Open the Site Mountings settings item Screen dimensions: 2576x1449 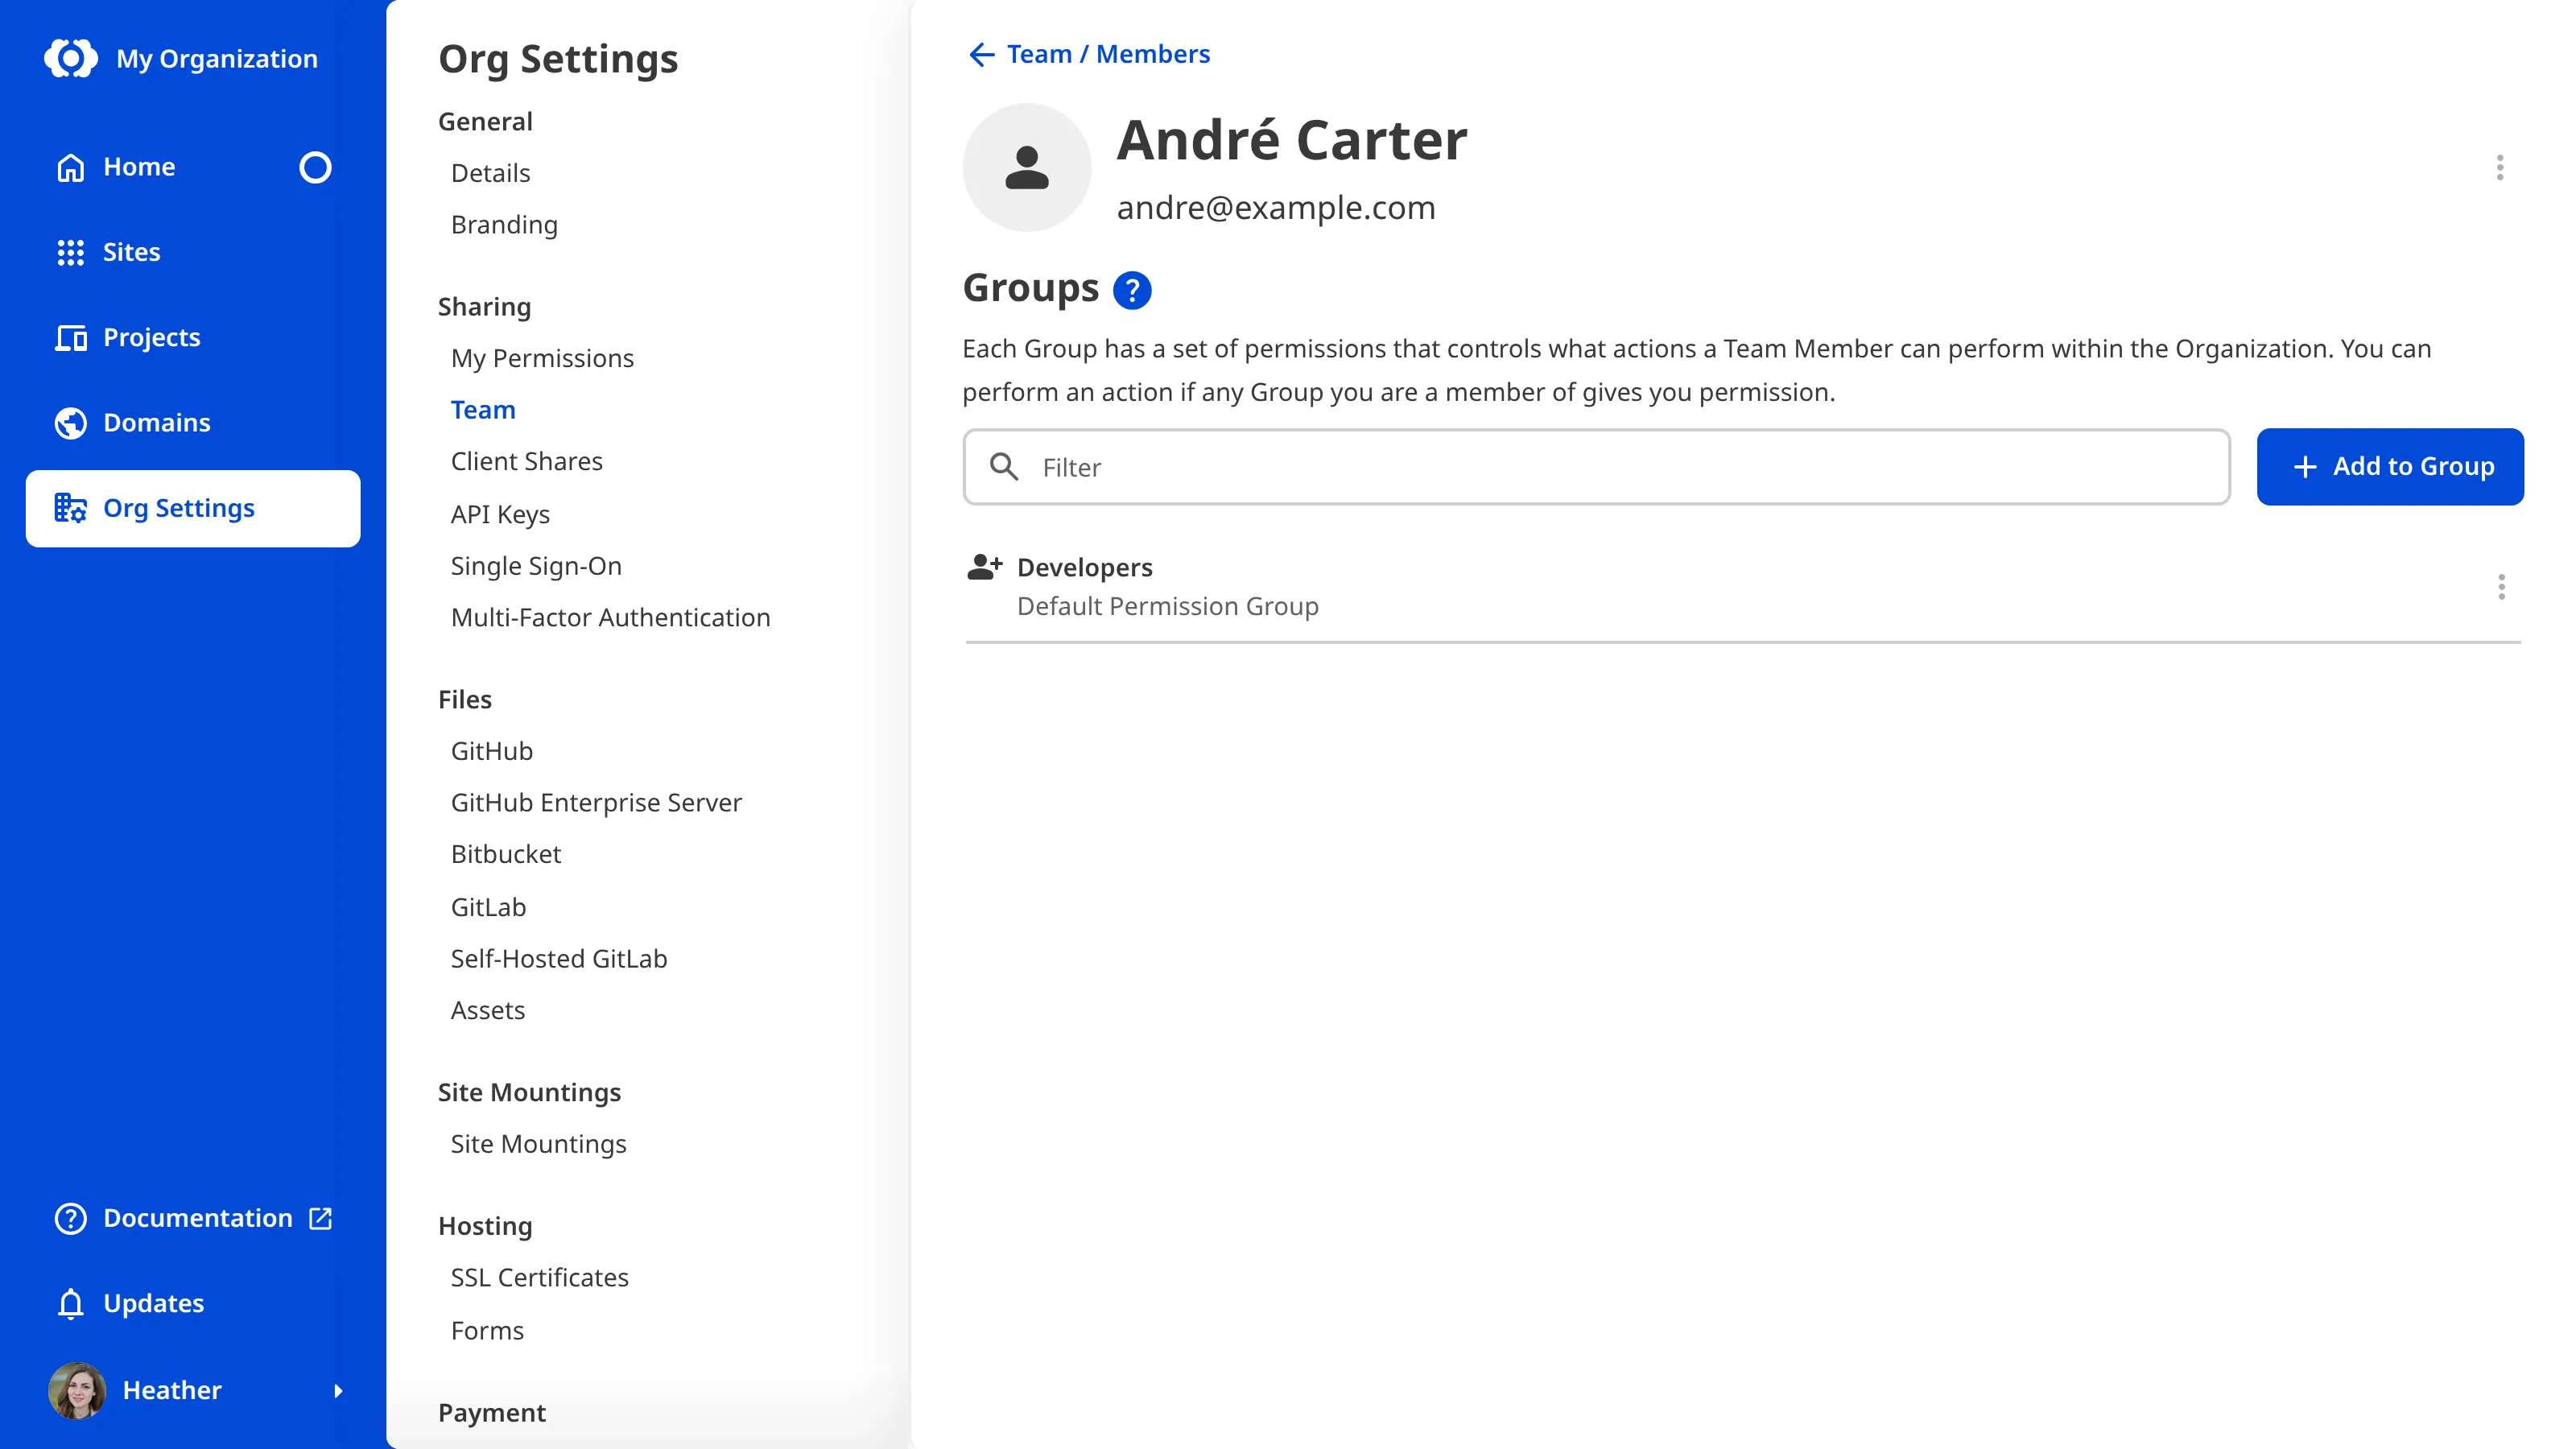coord(538,1144)
